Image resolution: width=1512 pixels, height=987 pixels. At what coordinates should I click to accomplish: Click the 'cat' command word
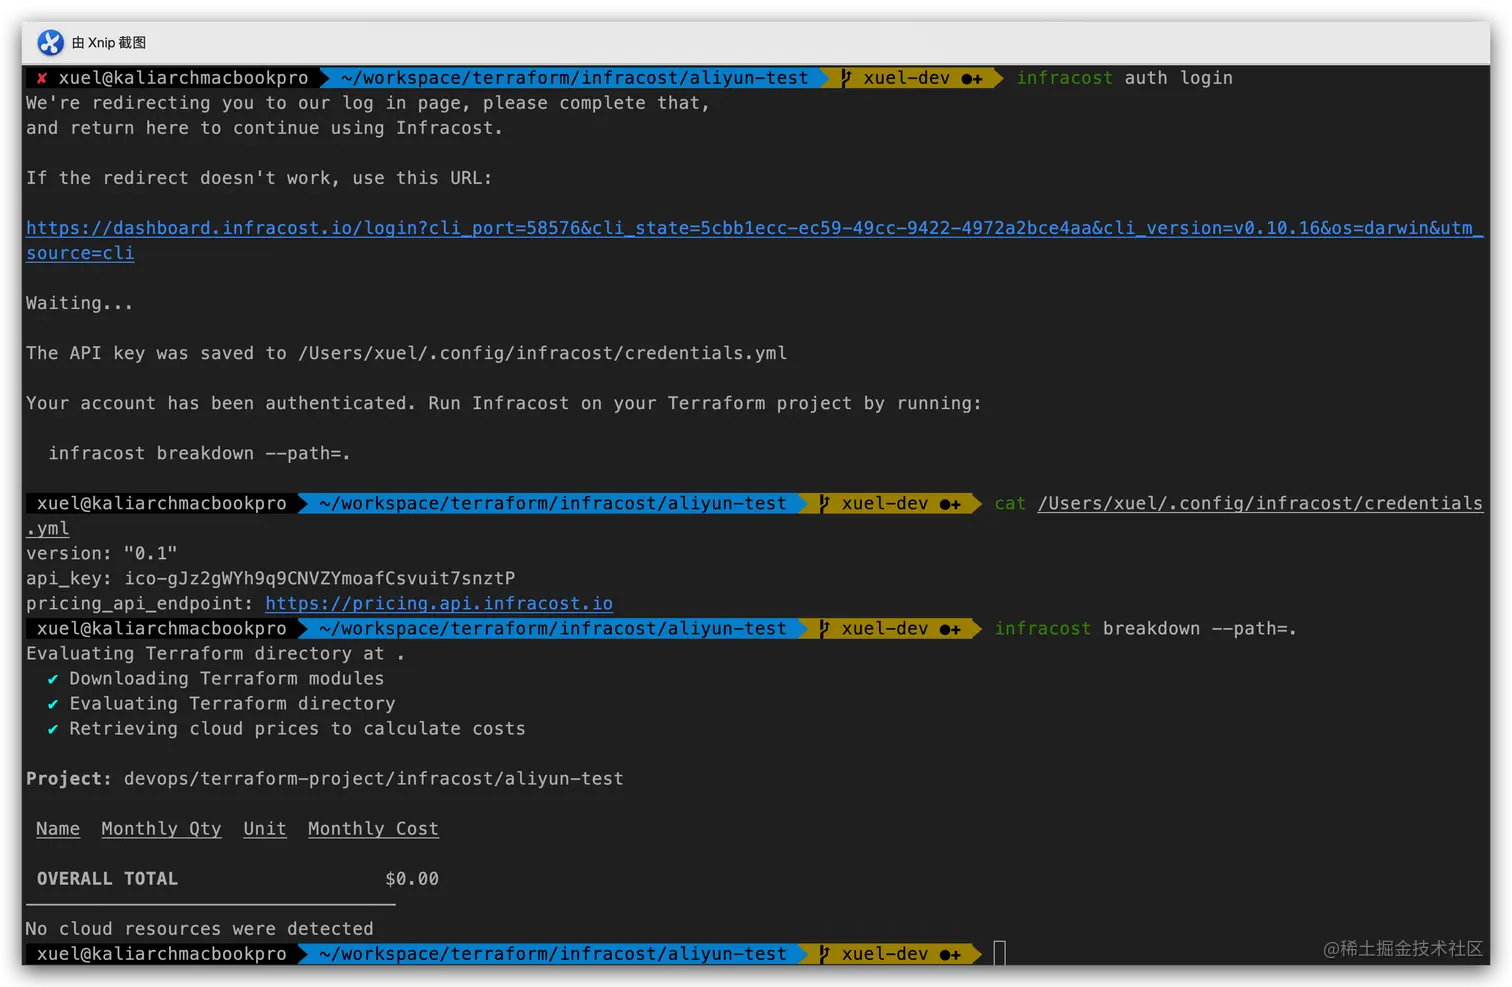coord(1010,504)
